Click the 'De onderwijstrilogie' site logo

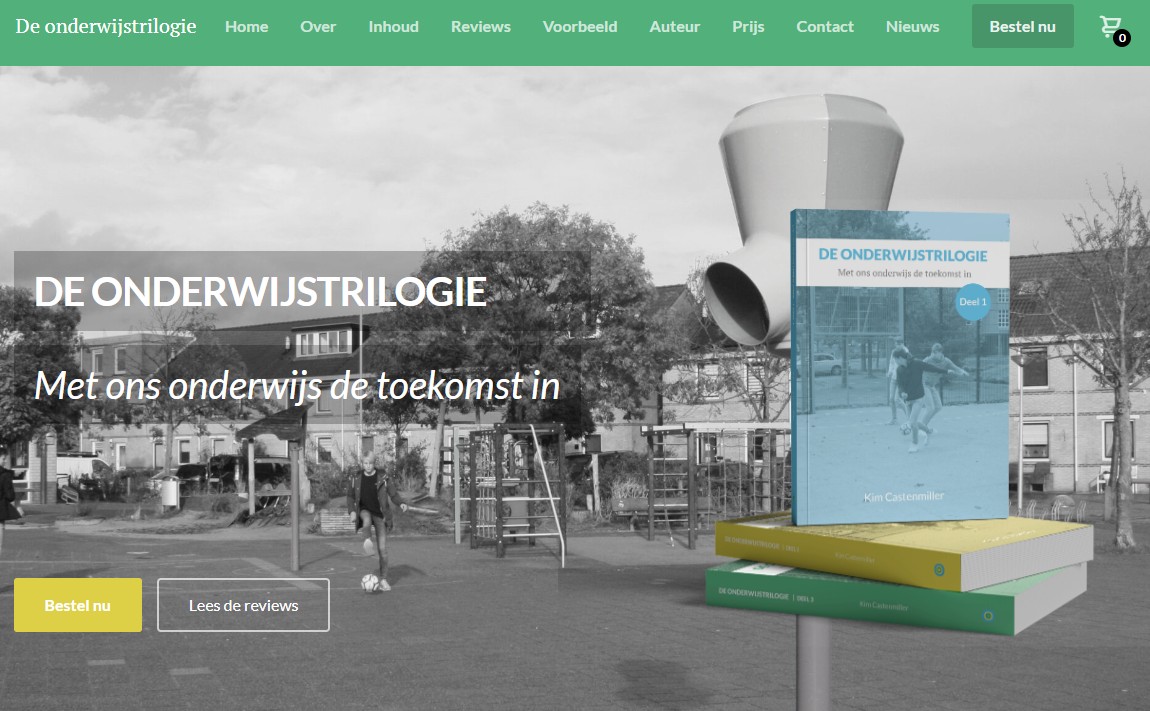[106, 26]
